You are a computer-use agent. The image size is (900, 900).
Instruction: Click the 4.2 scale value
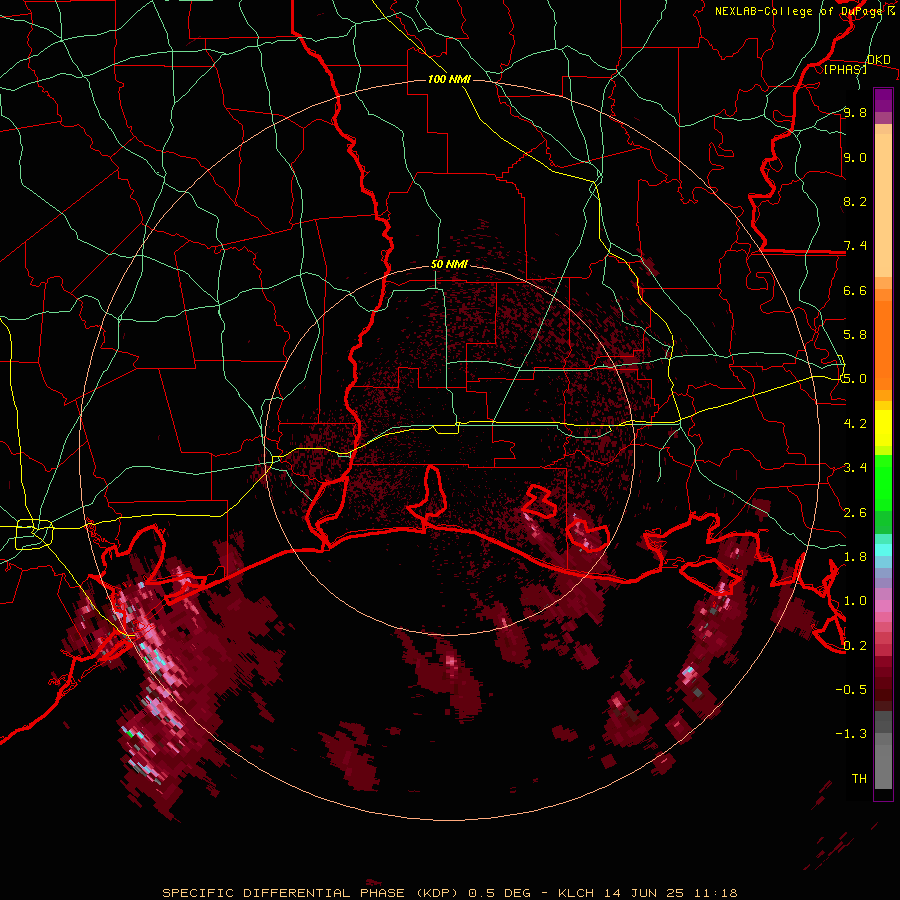[855, 424]
